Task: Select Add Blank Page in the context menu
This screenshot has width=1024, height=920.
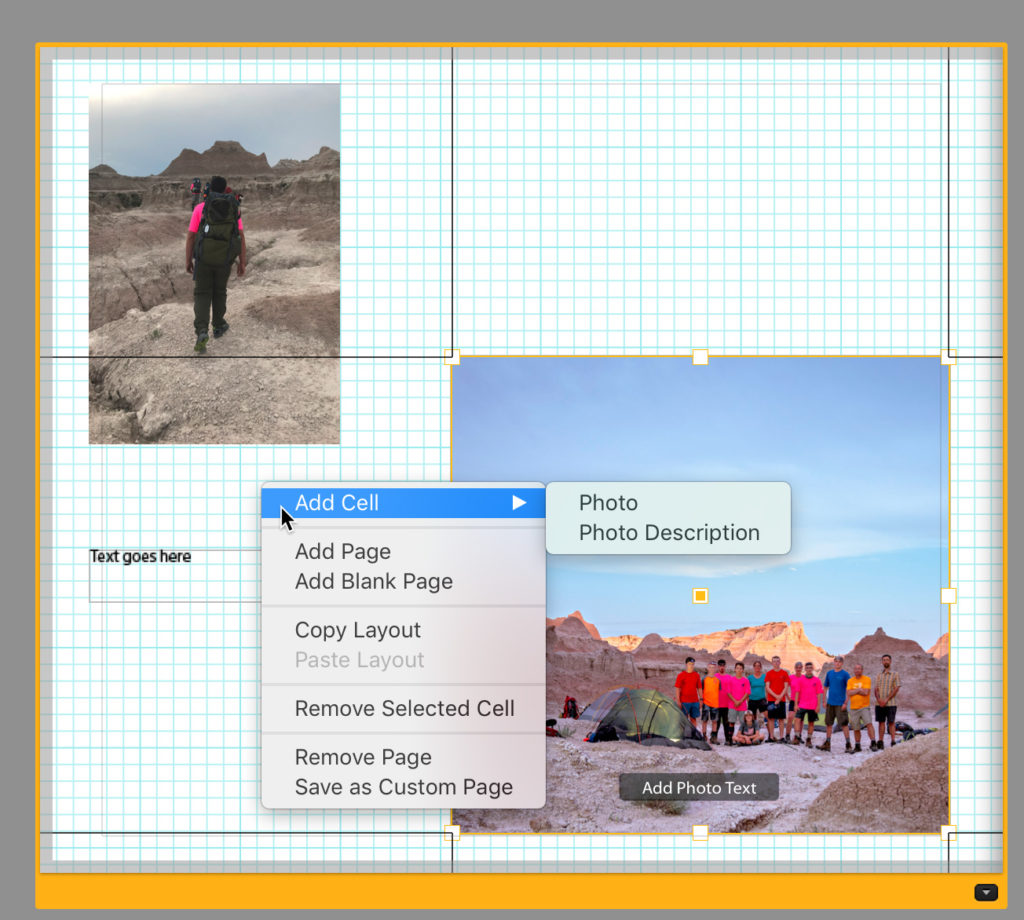Action: click(374, 582)
